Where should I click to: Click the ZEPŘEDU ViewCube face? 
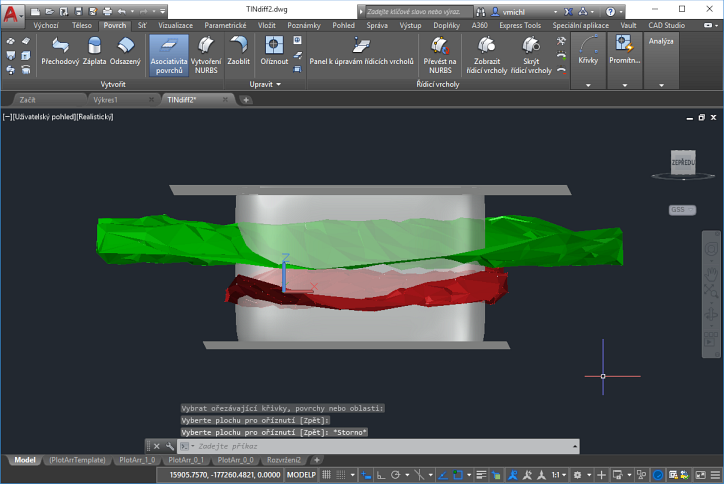(684, 162)
